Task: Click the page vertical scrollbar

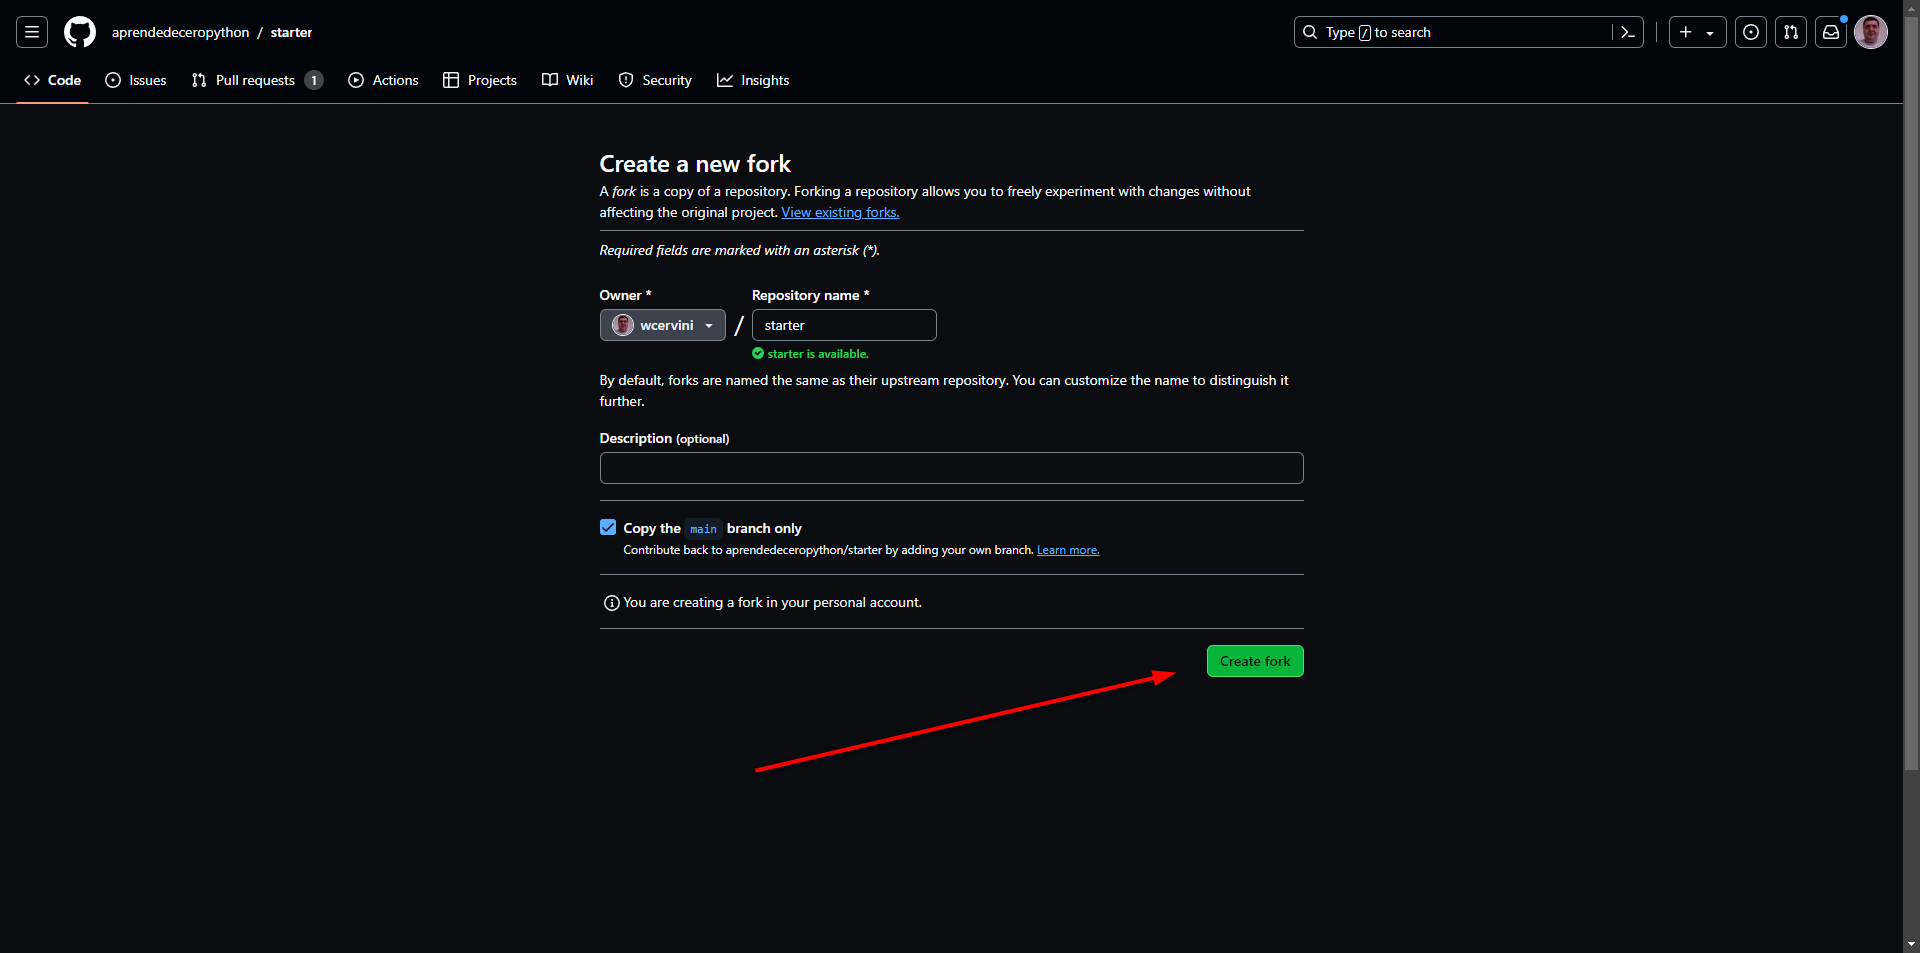Action: click(1911, 392)
